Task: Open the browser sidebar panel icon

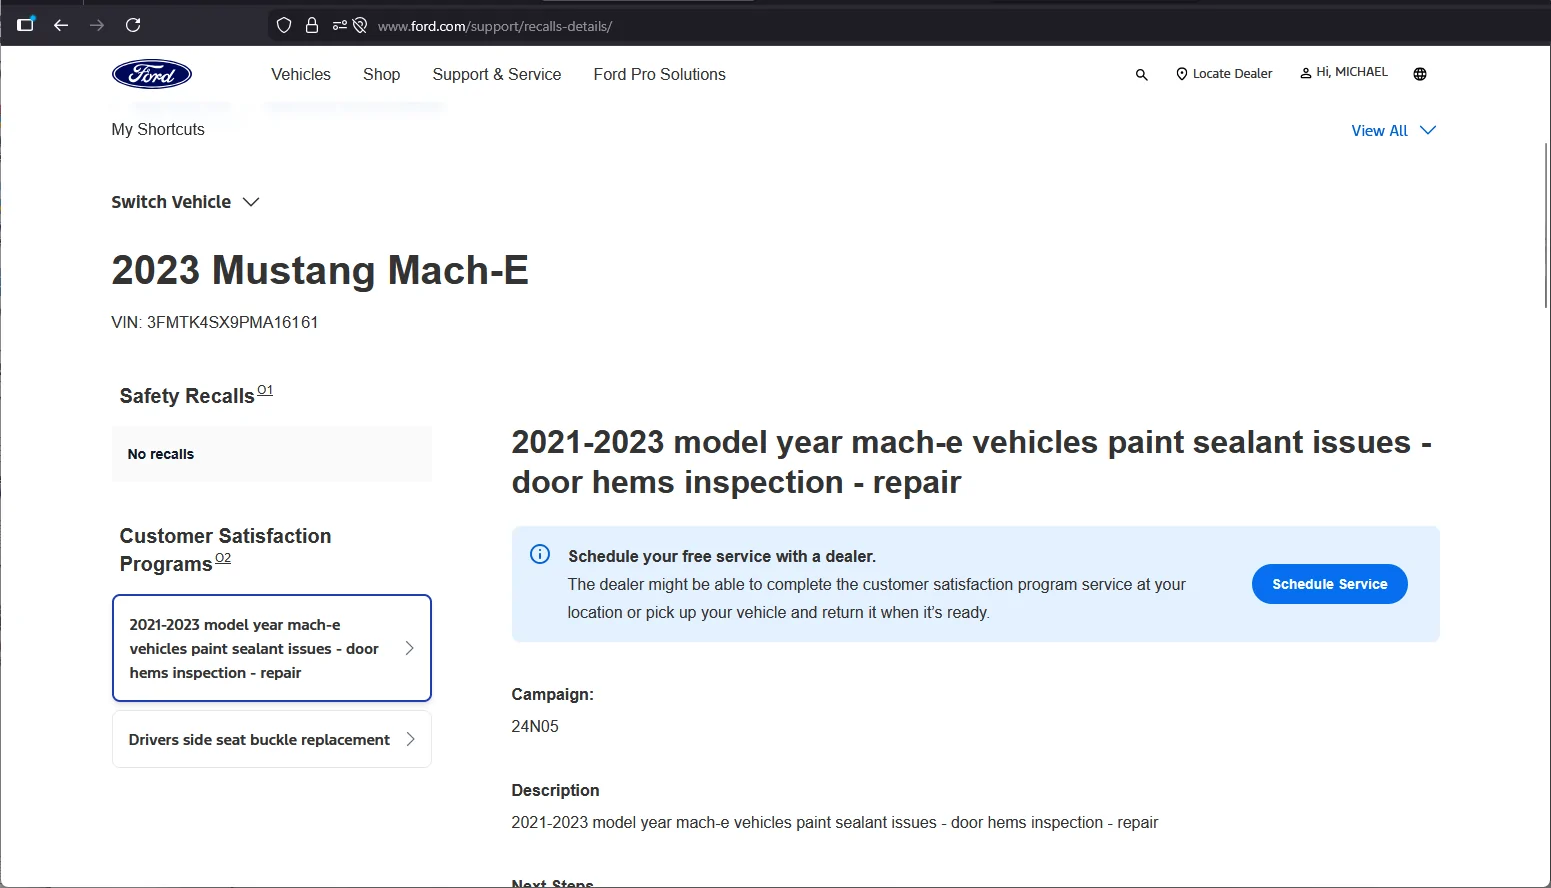Action: pos(25,24)
